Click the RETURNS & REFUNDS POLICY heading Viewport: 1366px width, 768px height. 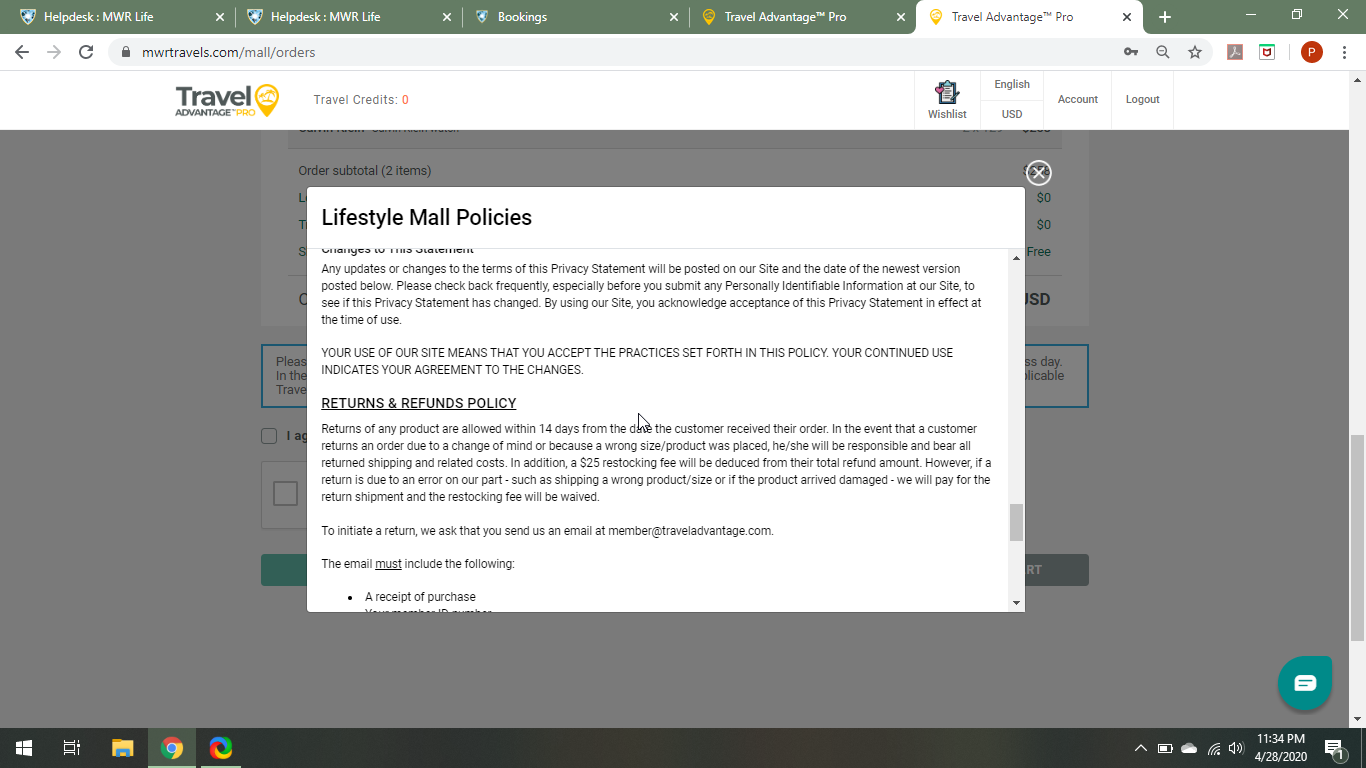coord(419,404)
